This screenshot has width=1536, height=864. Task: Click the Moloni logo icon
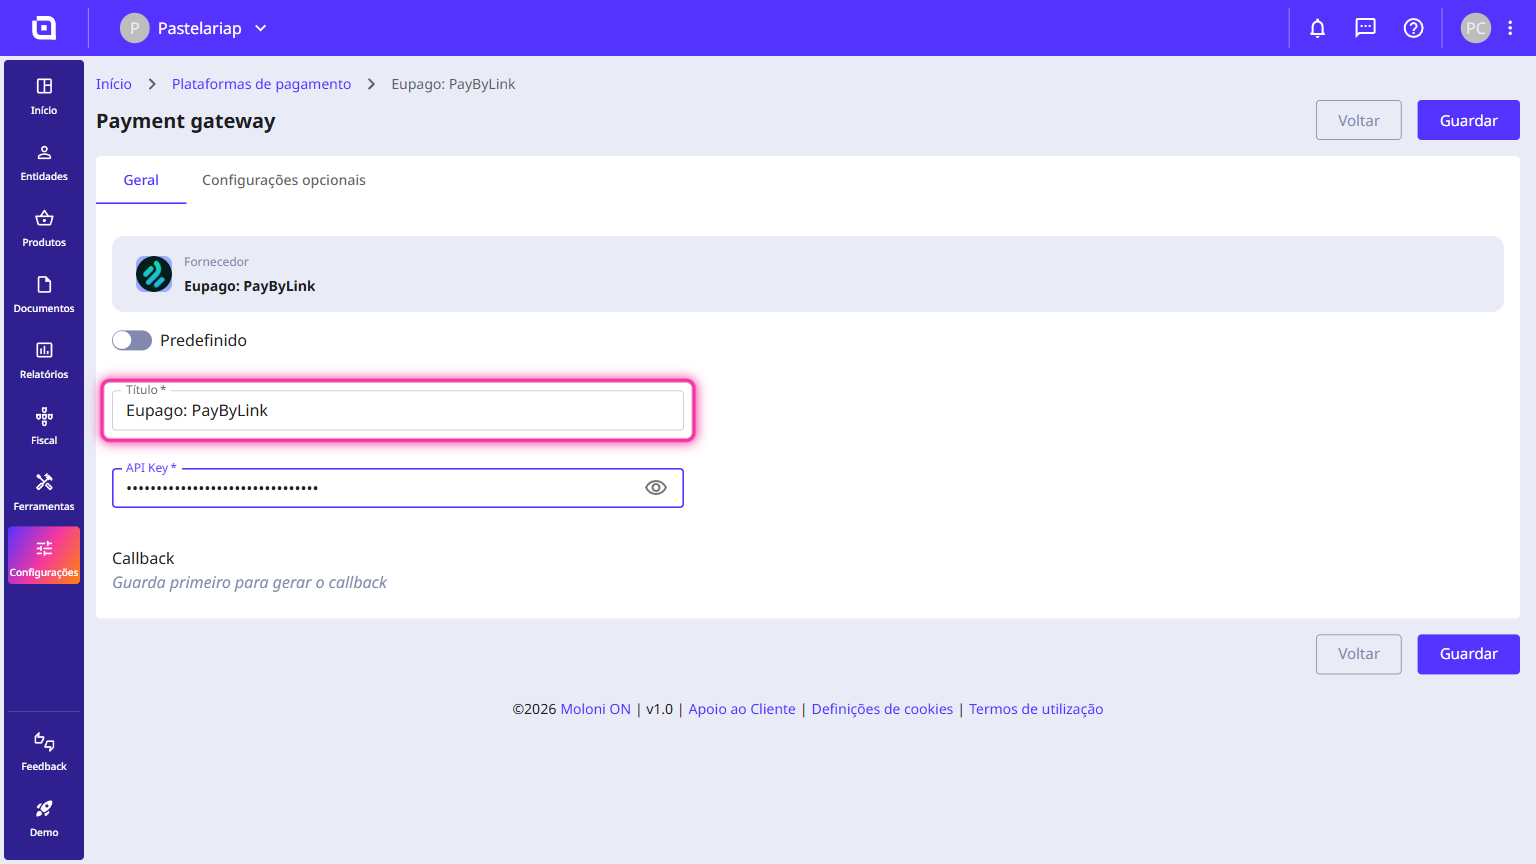tap(44, 28)
